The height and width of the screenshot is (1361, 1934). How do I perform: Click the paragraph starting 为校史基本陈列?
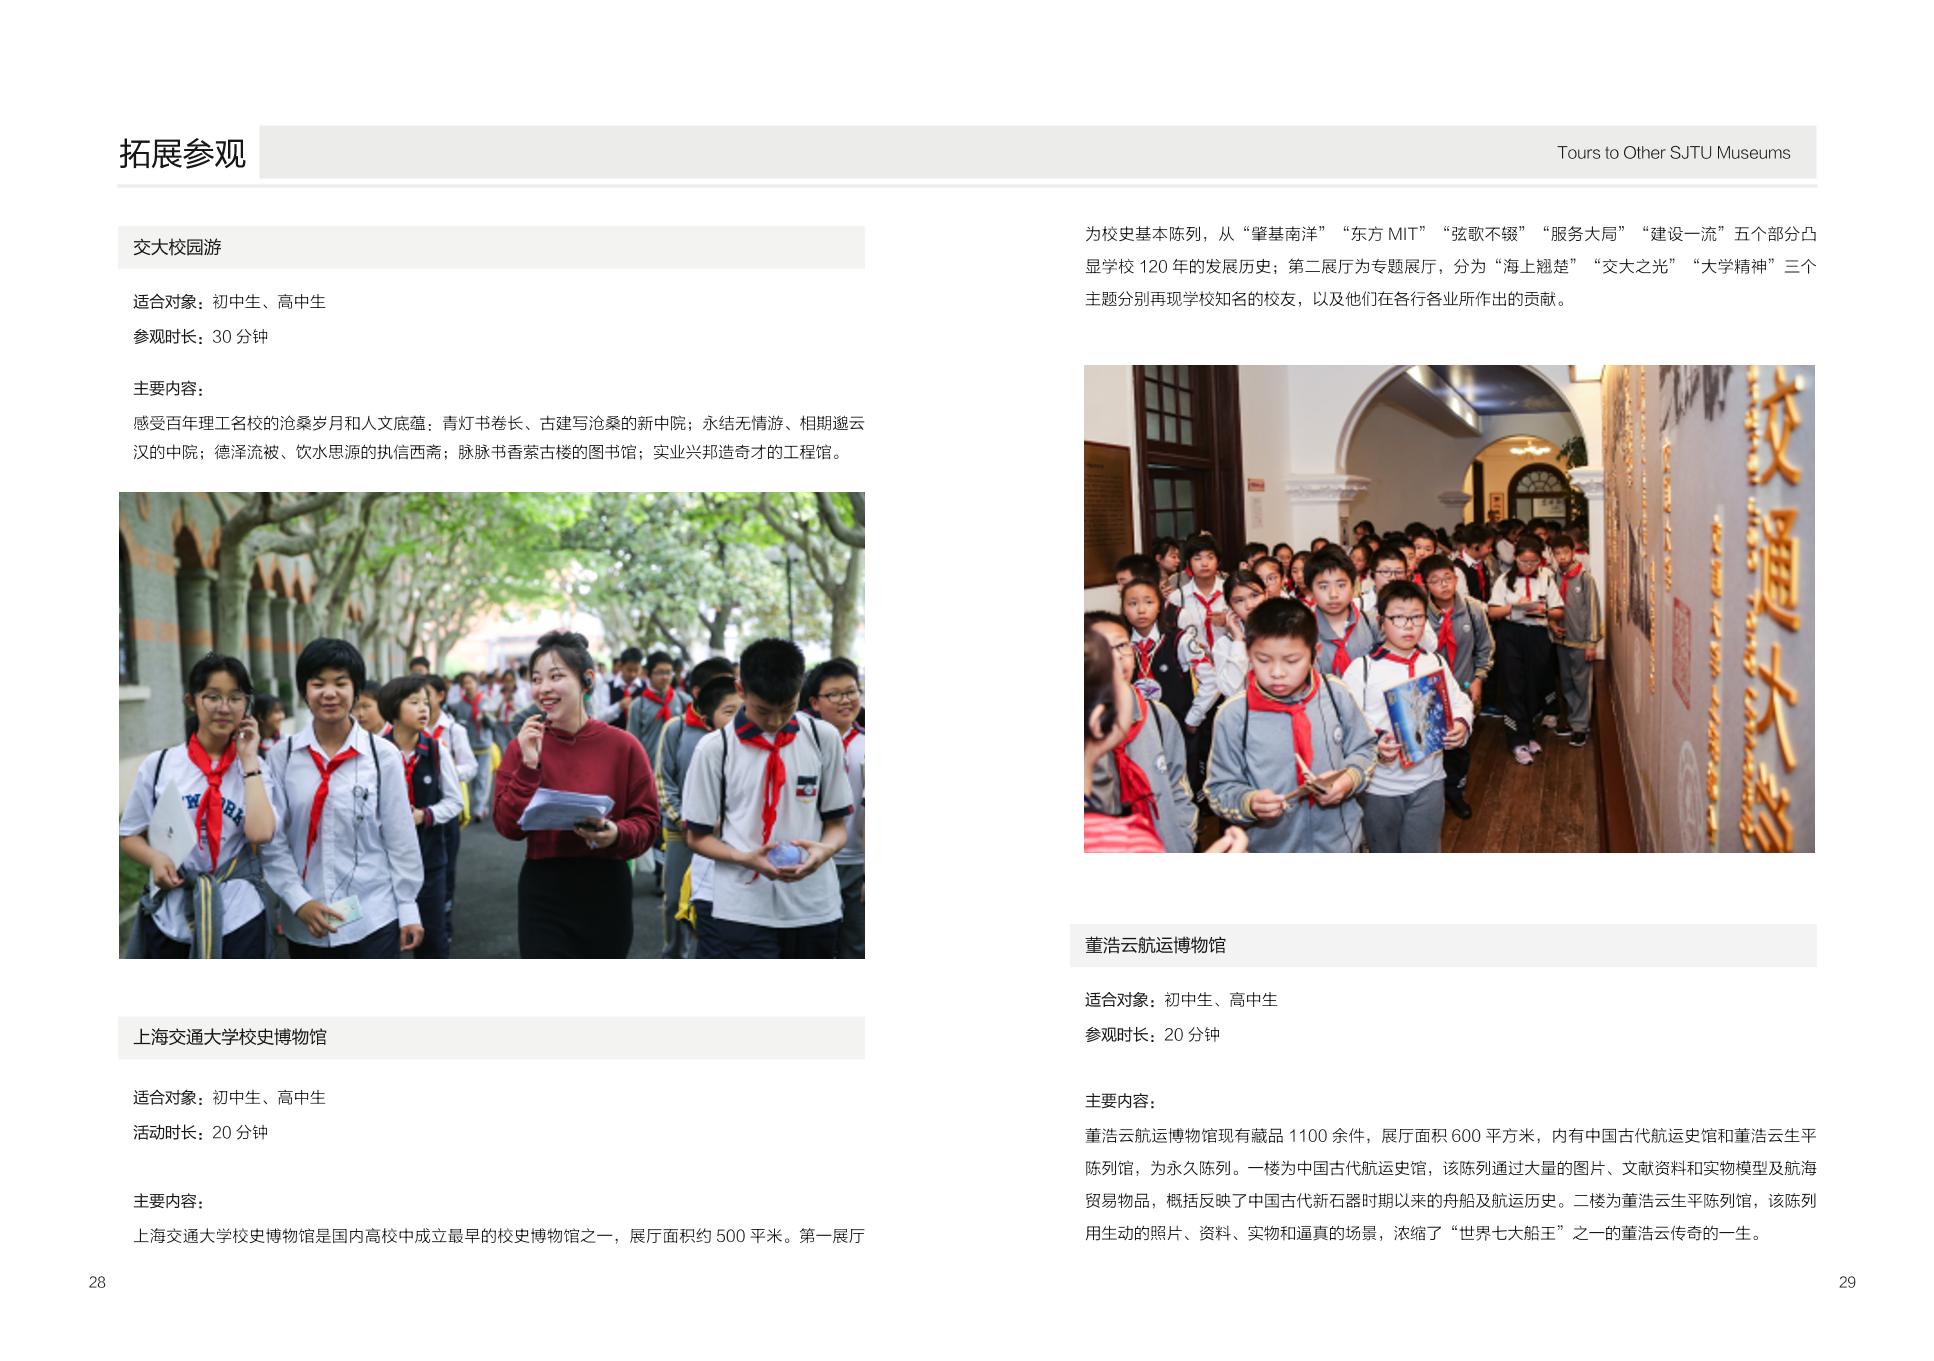tap(1450, 266)
